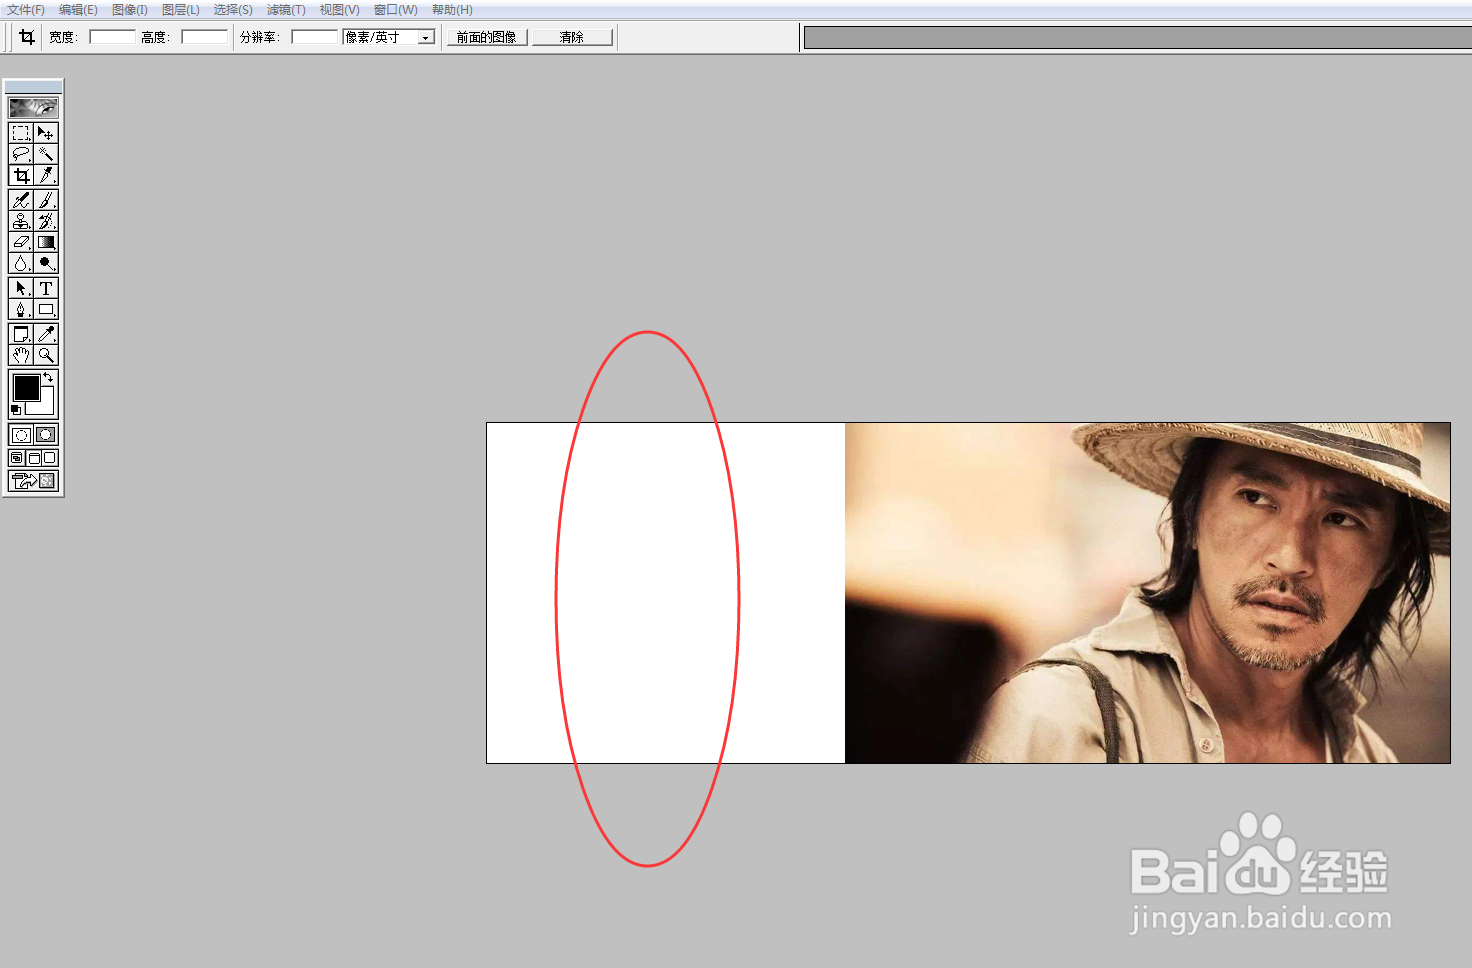This screenshot has height=968, width=1472.
Task: Switch to Full Screen mode
Action: point(50,458)
